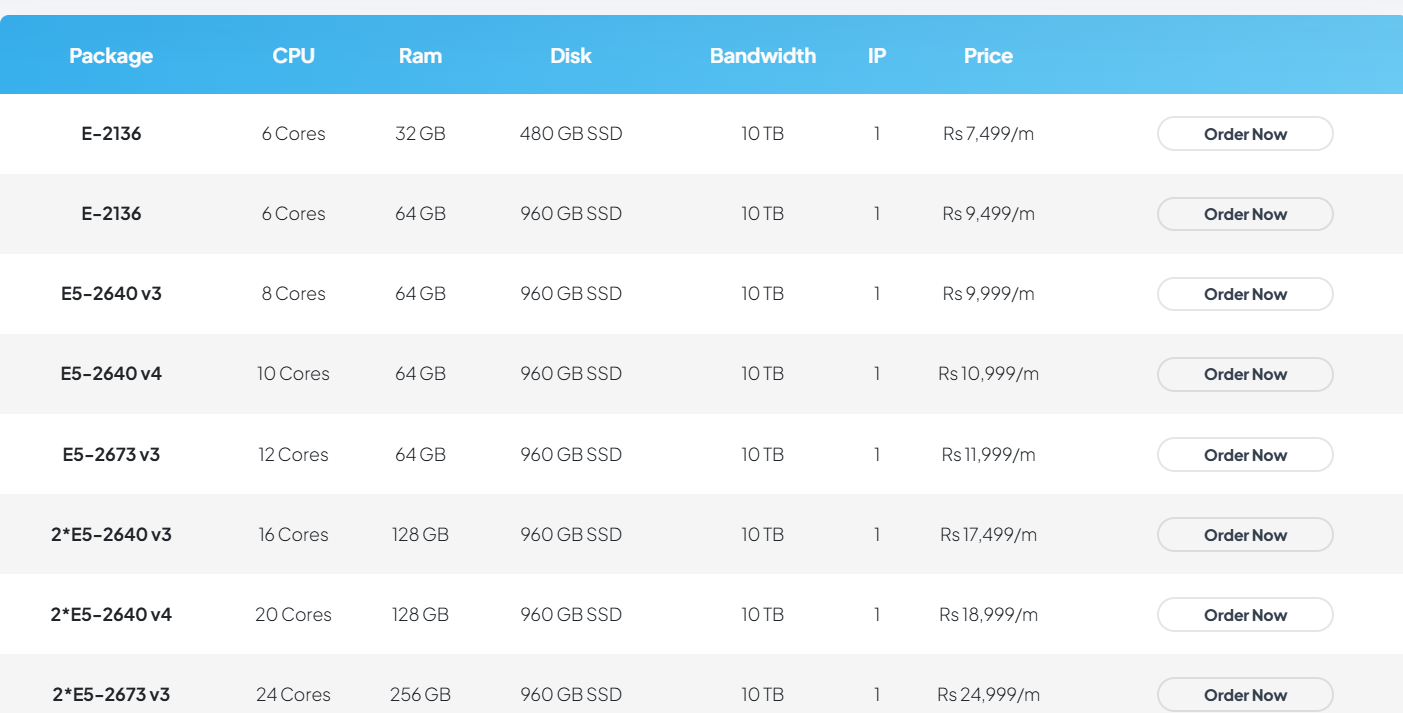Select the Ram column header
The width and height of the screenshot is (1403, 713).
420,56
